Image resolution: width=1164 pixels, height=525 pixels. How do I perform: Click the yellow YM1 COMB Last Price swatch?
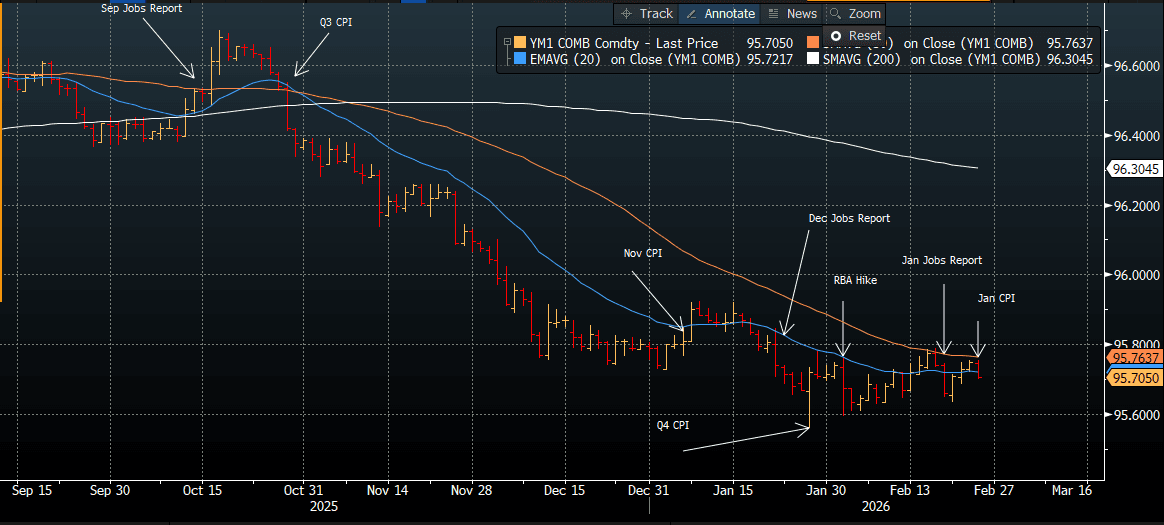519,43
